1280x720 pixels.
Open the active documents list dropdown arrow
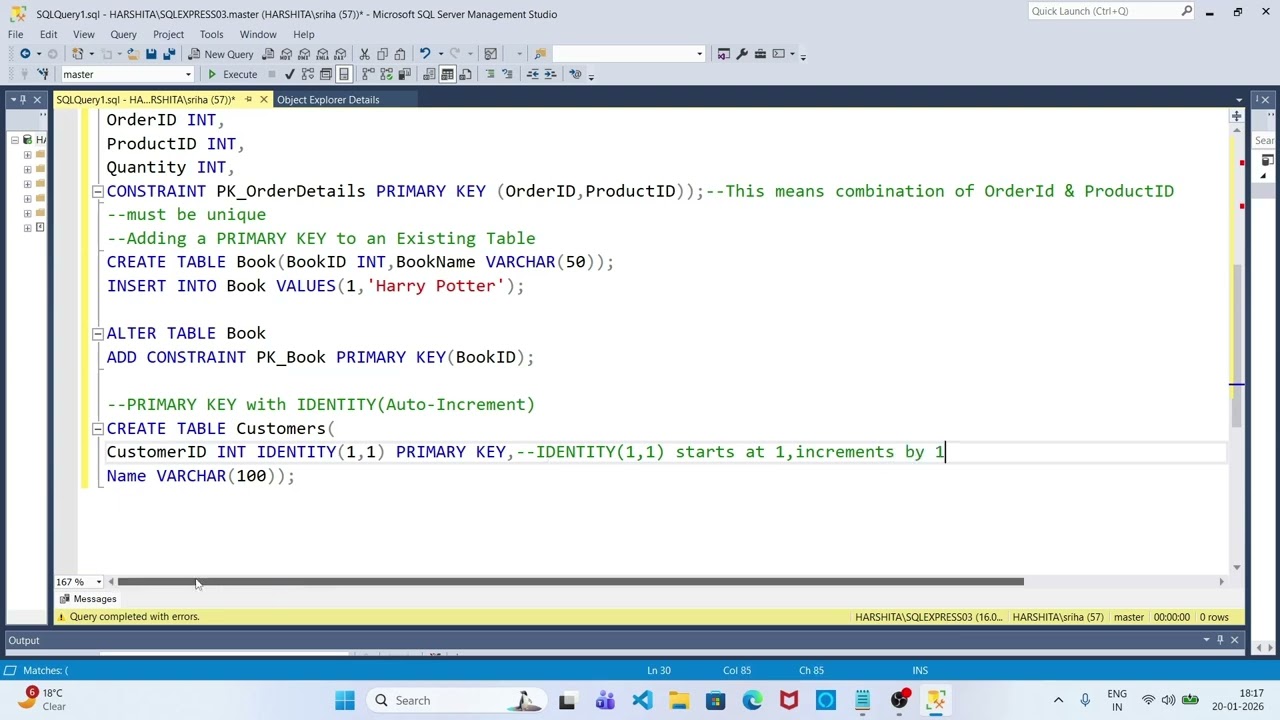tap(1239, 100)
